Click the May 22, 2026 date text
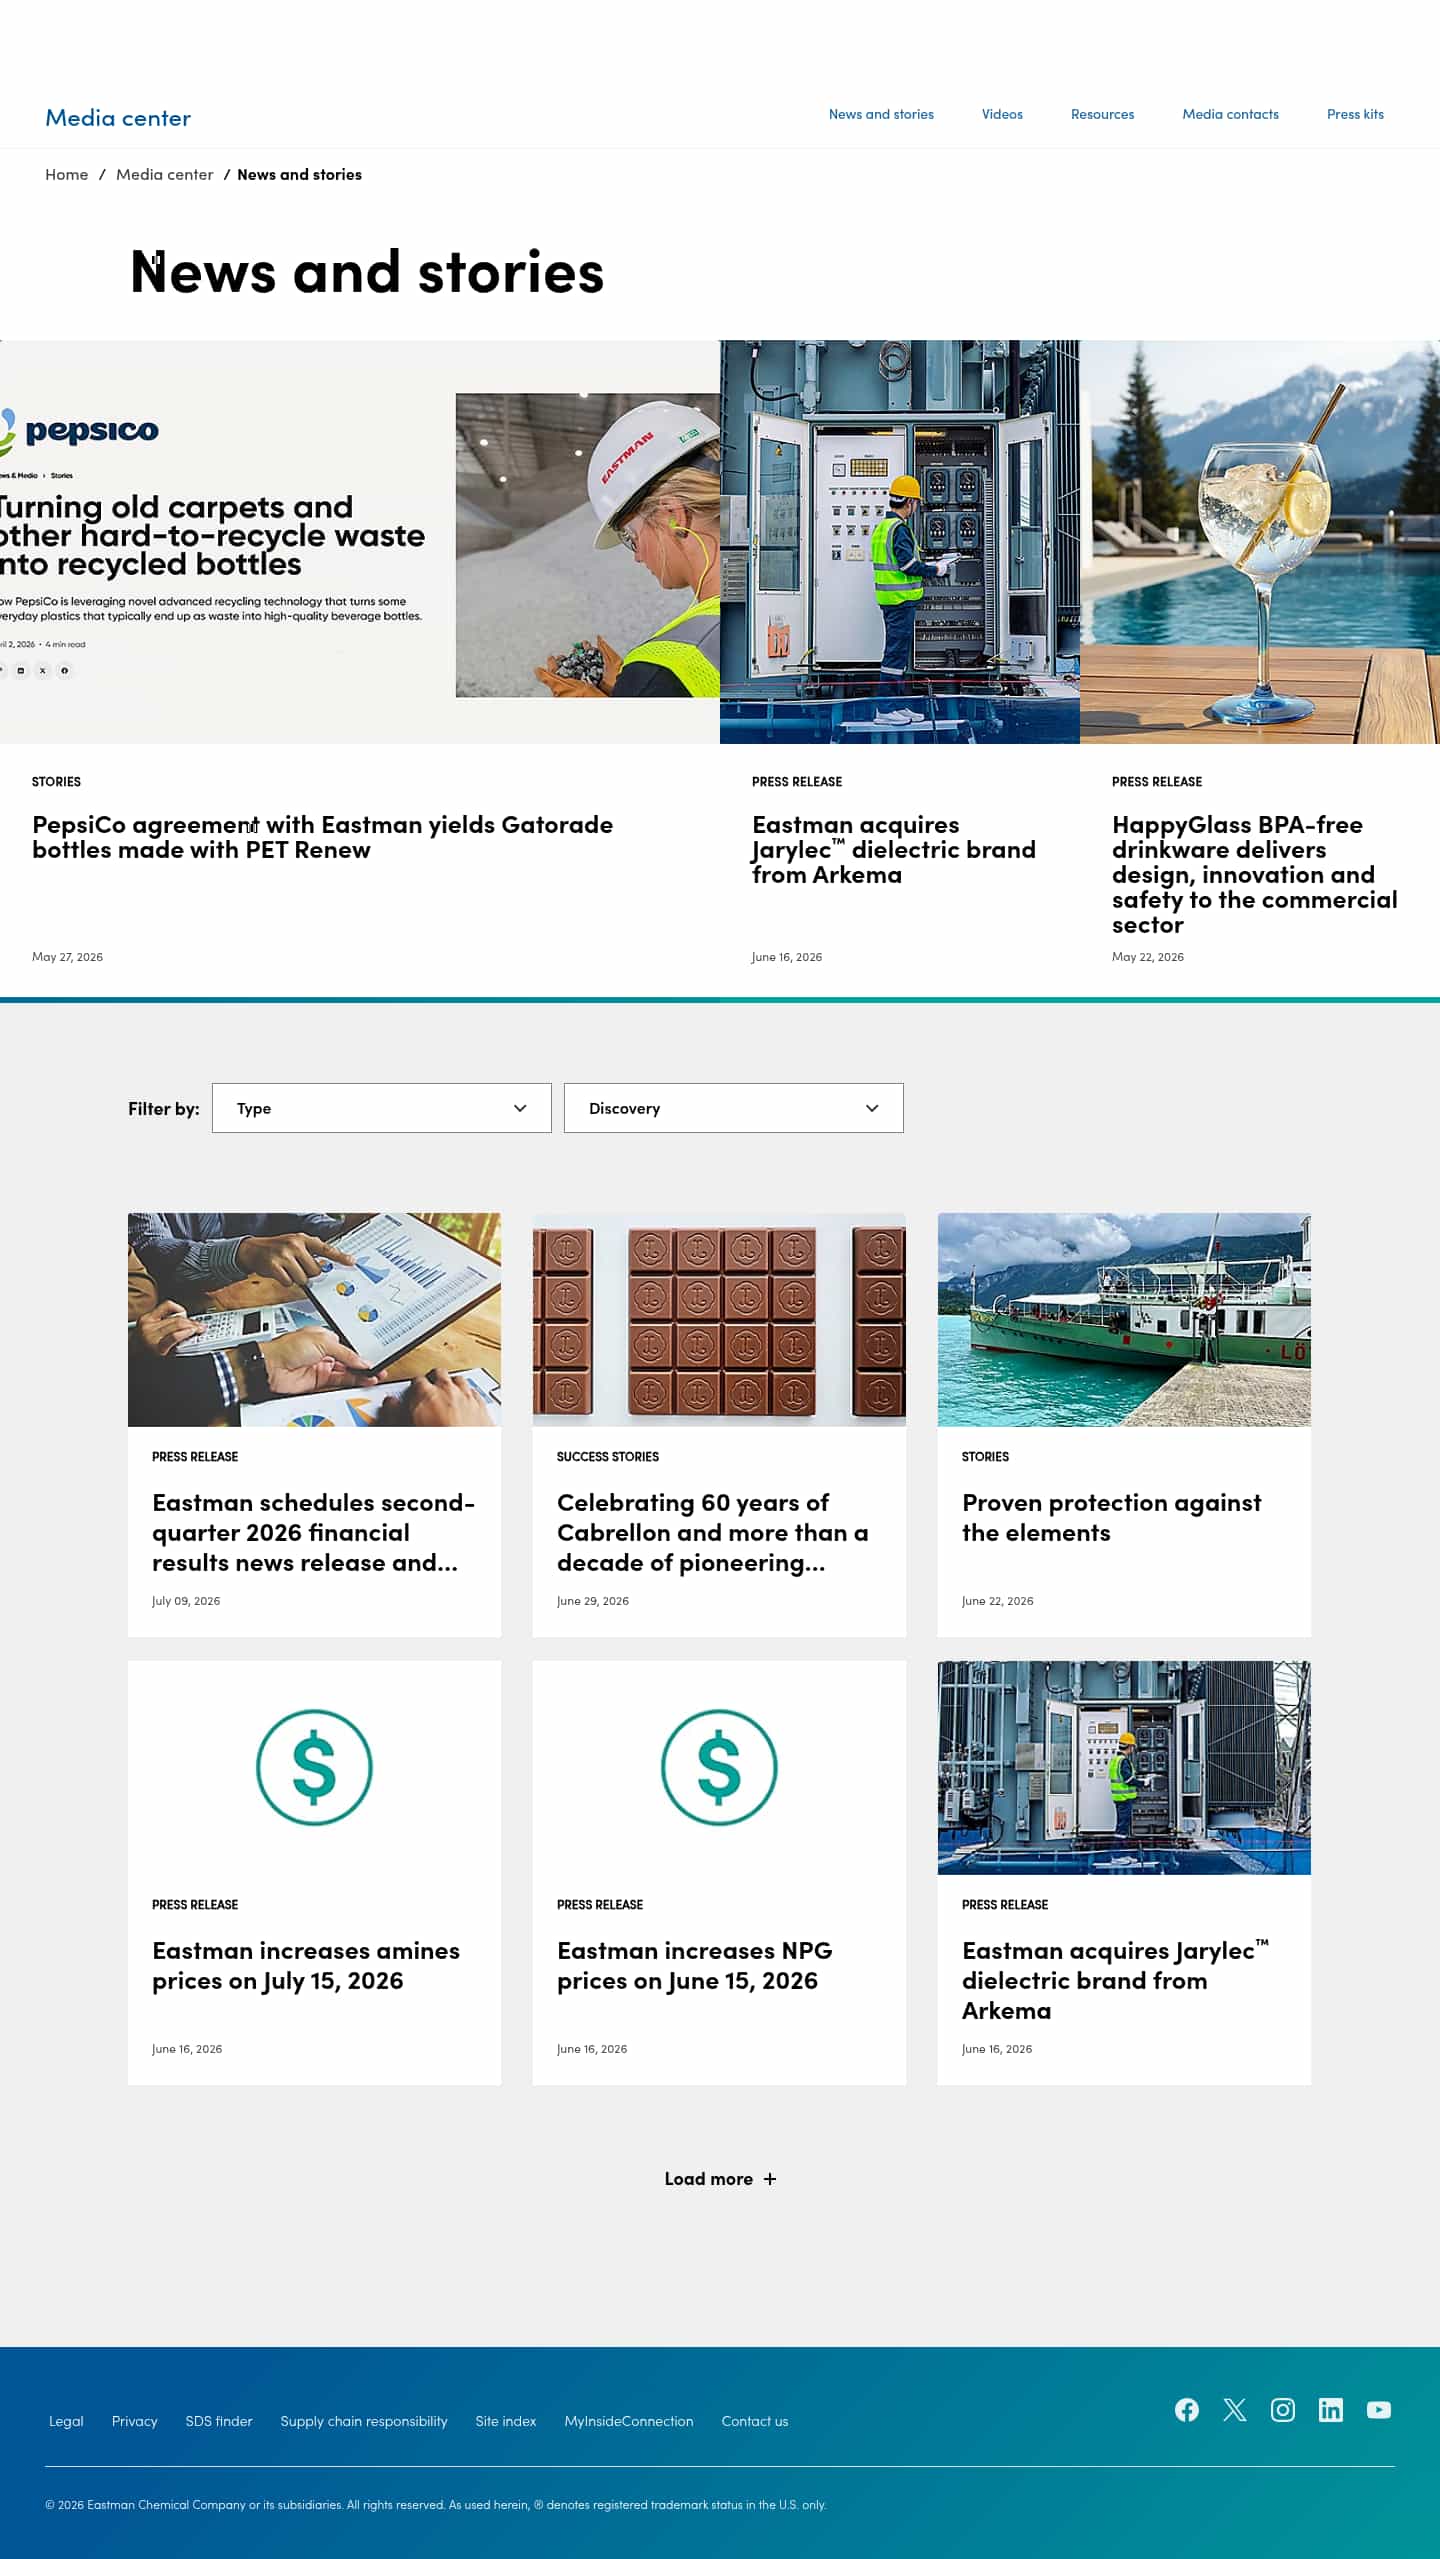This screenshot has width=1440, height=2559. click(x=1148, y=957)
